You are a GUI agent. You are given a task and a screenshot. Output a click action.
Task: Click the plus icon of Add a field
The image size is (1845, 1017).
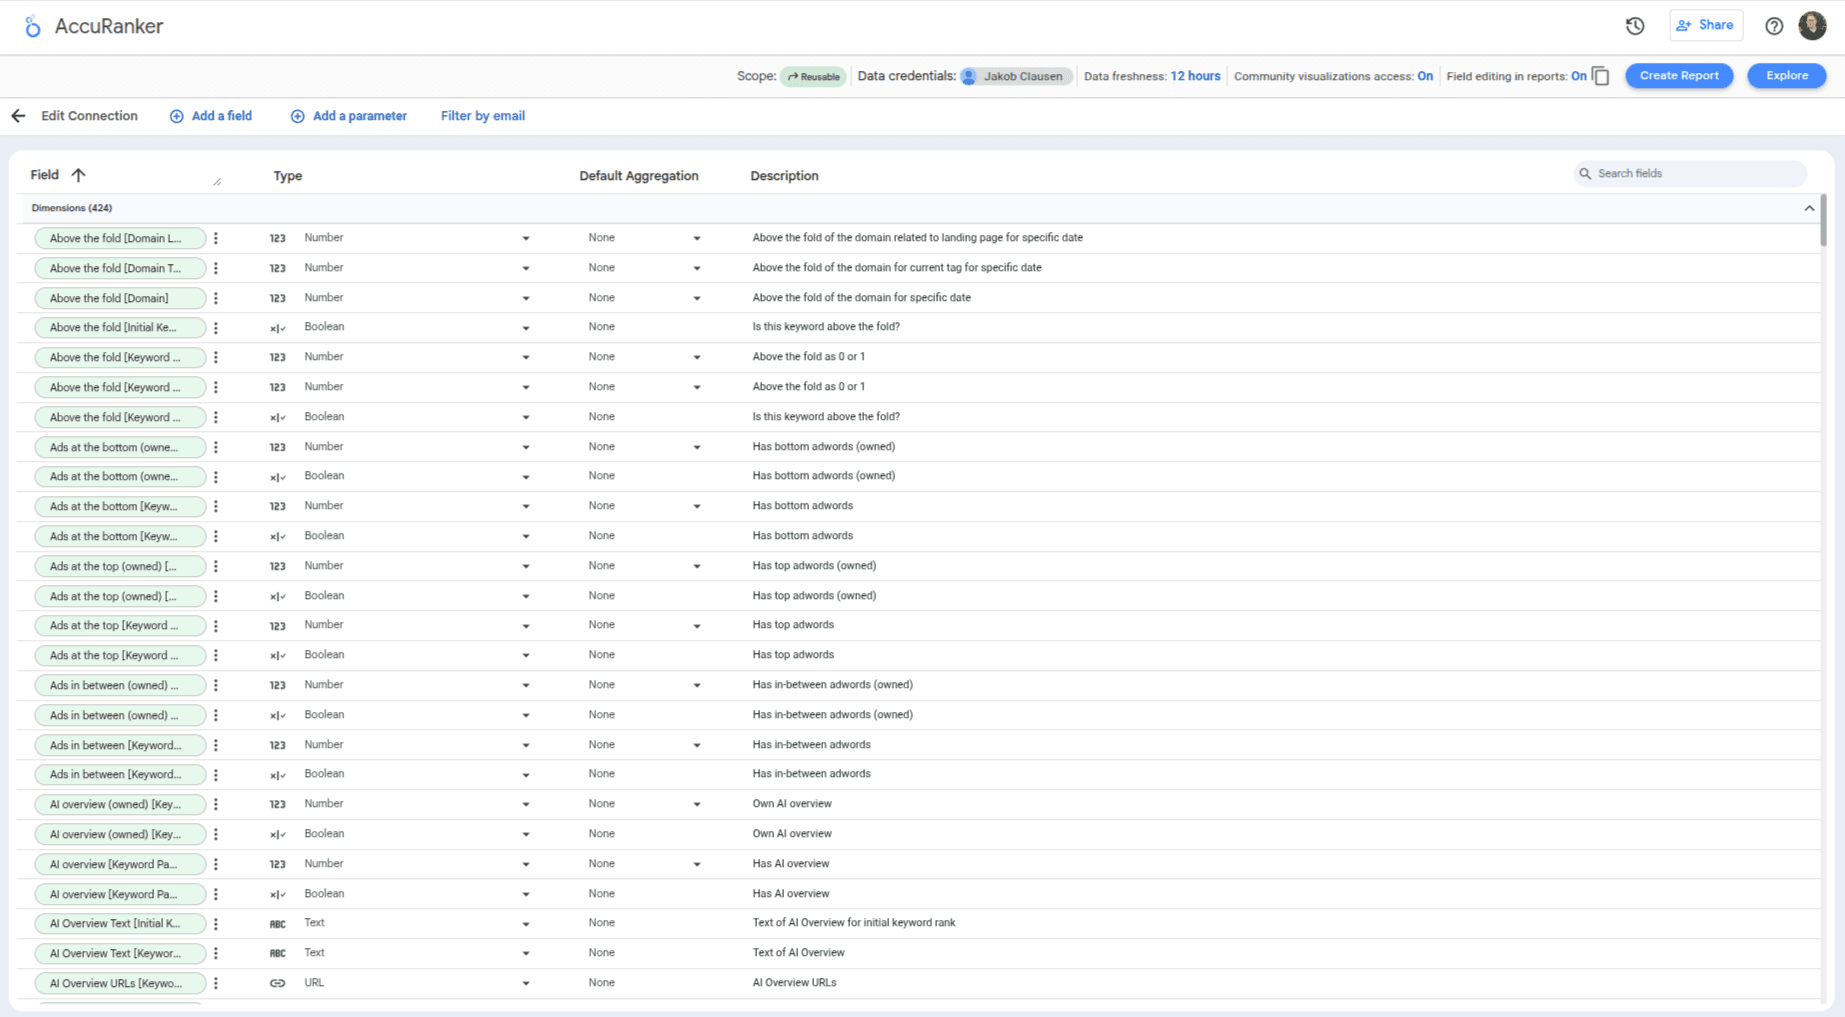coord(176,116)
